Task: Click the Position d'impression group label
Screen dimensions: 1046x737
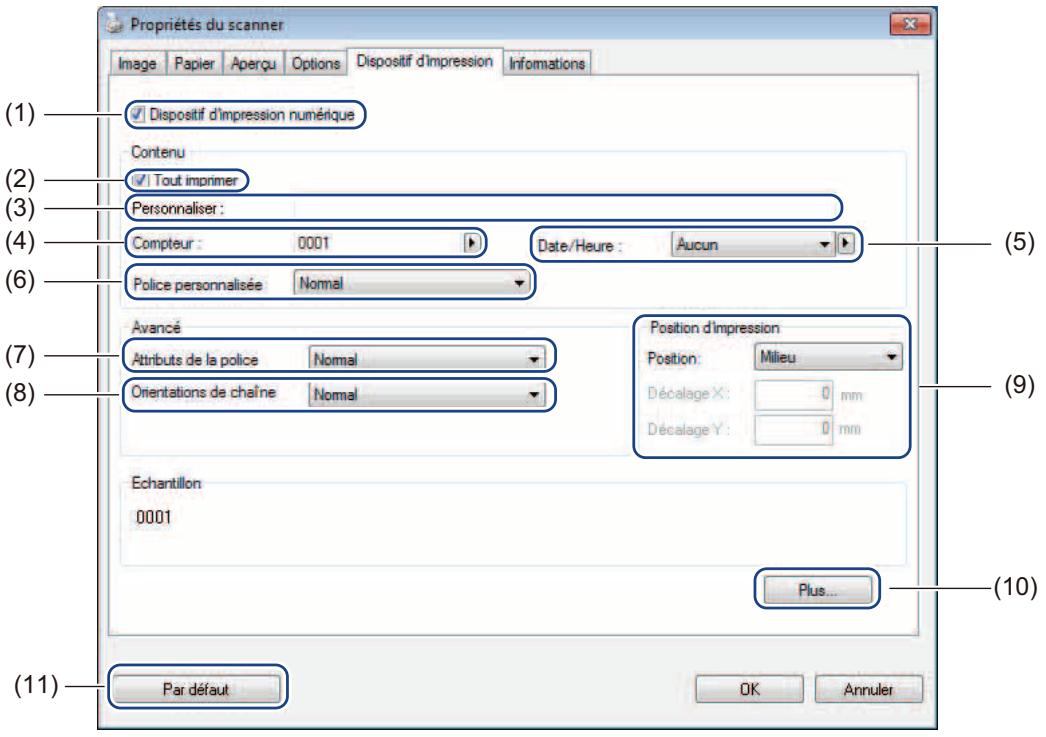Action: 714,327
